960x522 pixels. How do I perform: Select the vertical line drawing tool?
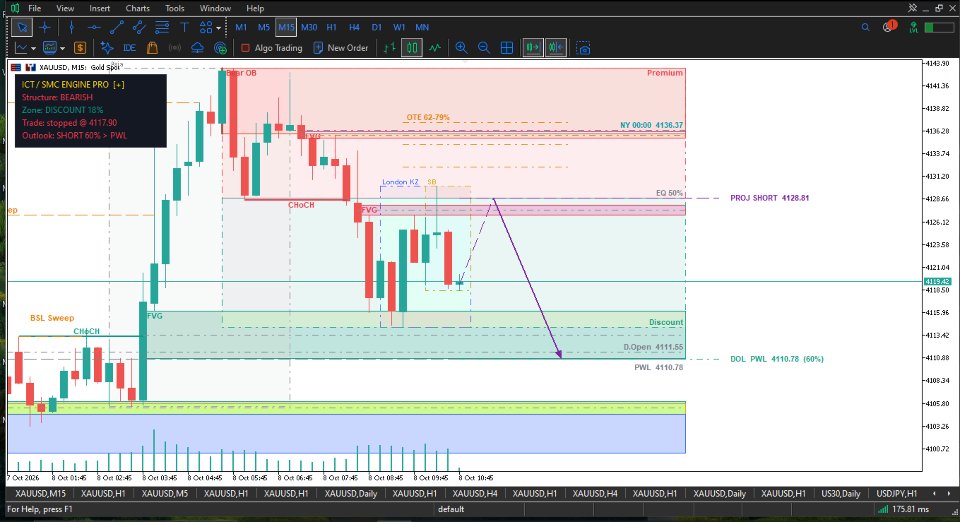point(72,28)
